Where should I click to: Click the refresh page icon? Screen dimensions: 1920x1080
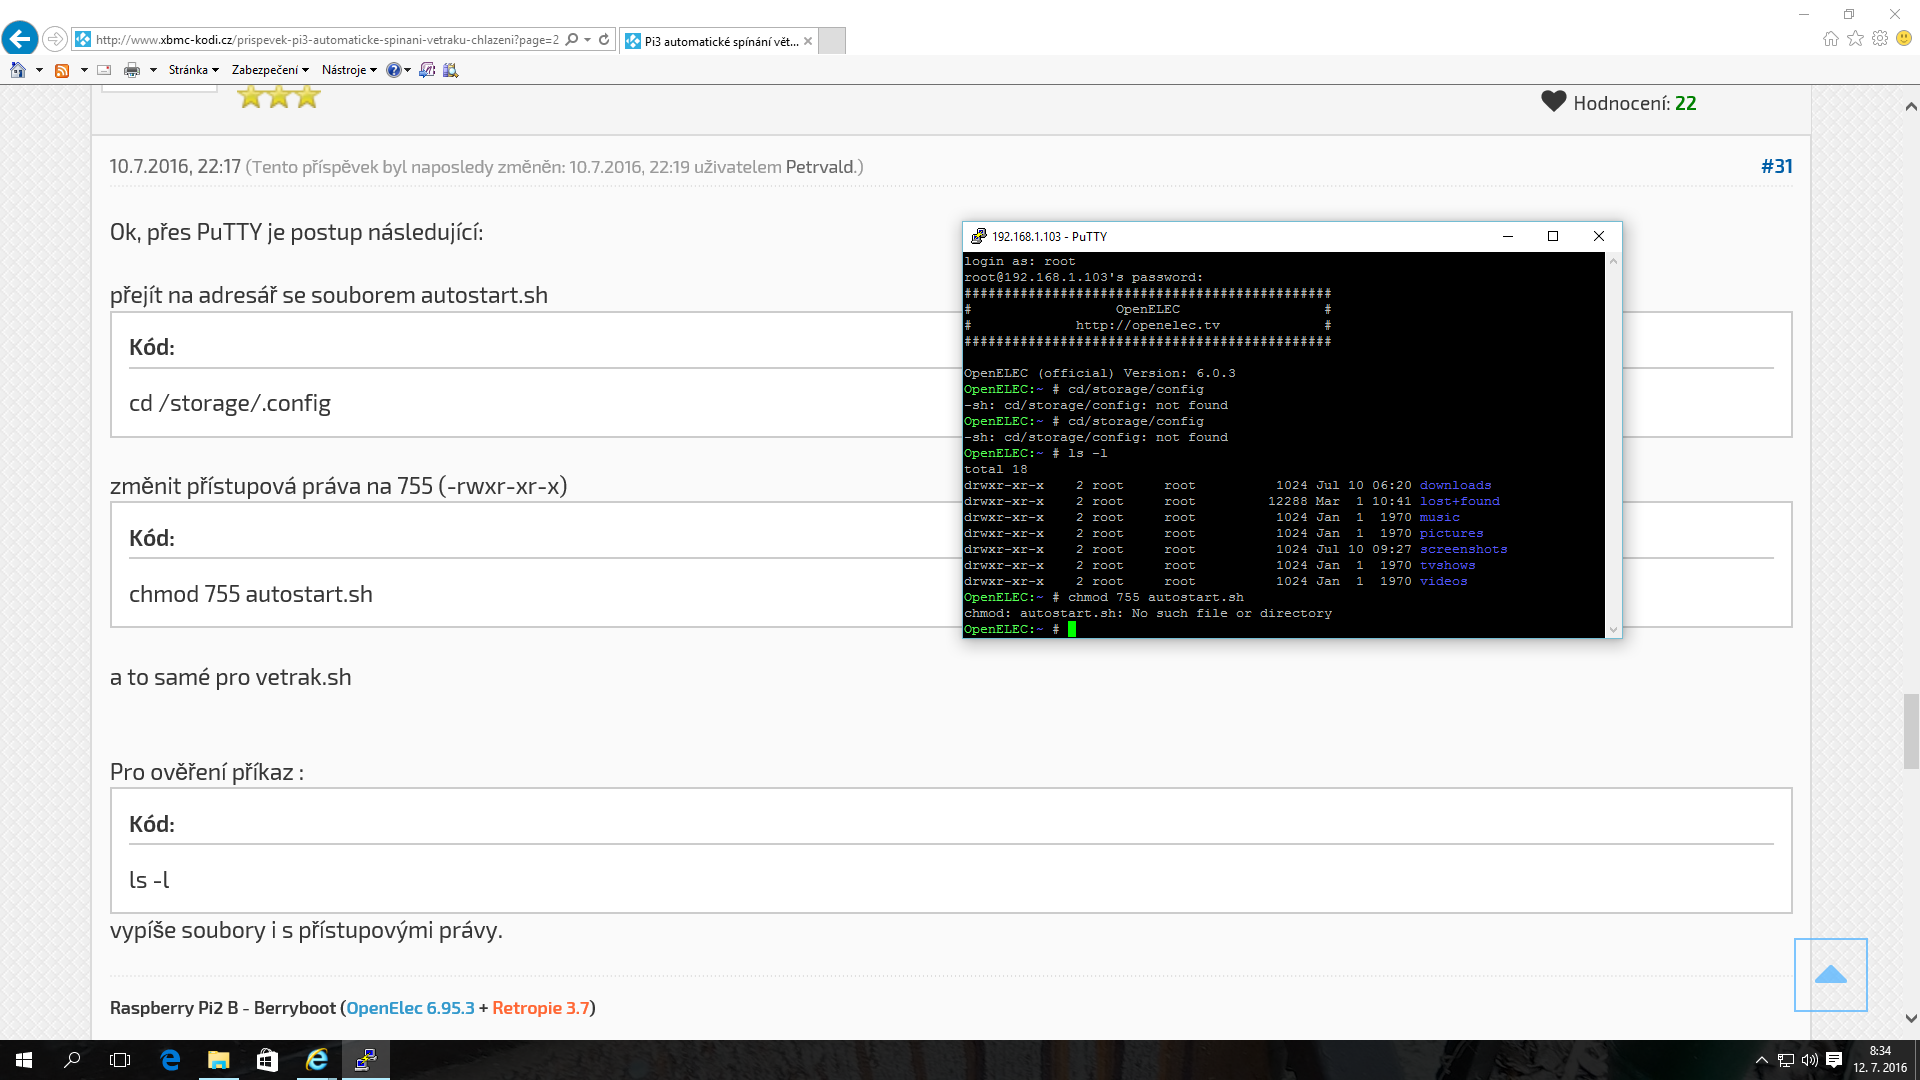click(604, 40)
